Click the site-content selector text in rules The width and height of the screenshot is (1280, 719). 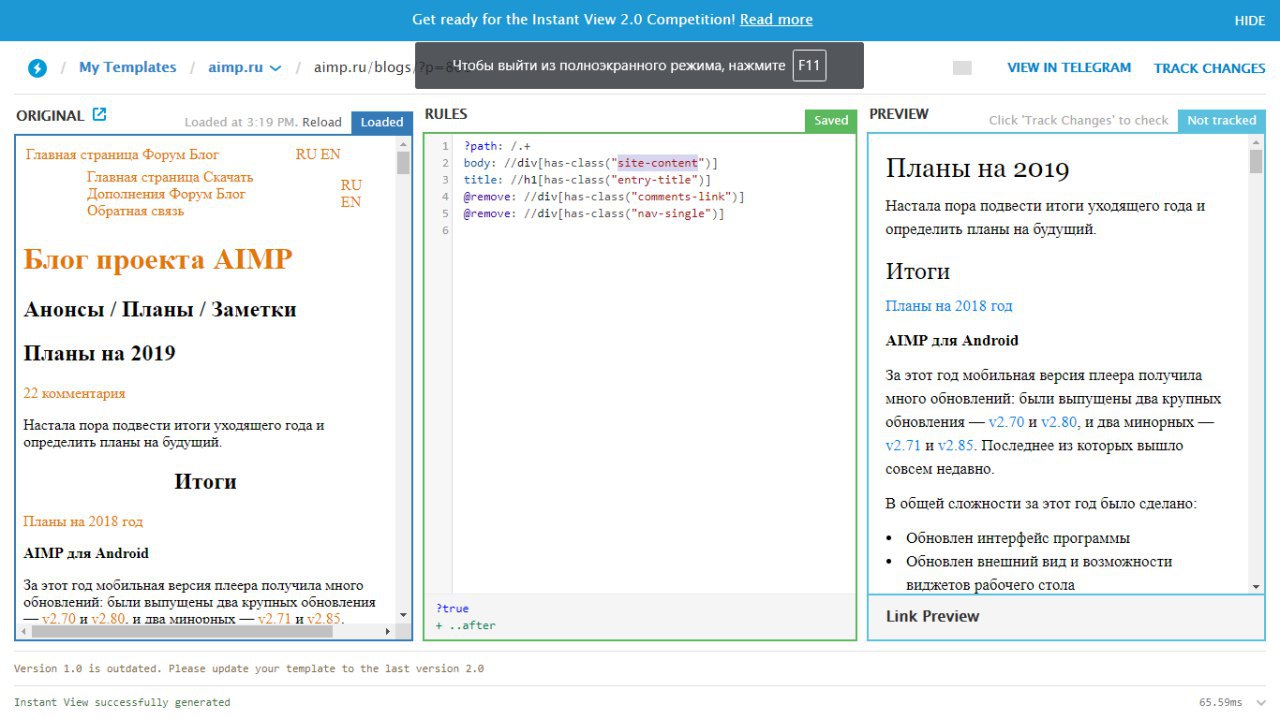(657, 162)
